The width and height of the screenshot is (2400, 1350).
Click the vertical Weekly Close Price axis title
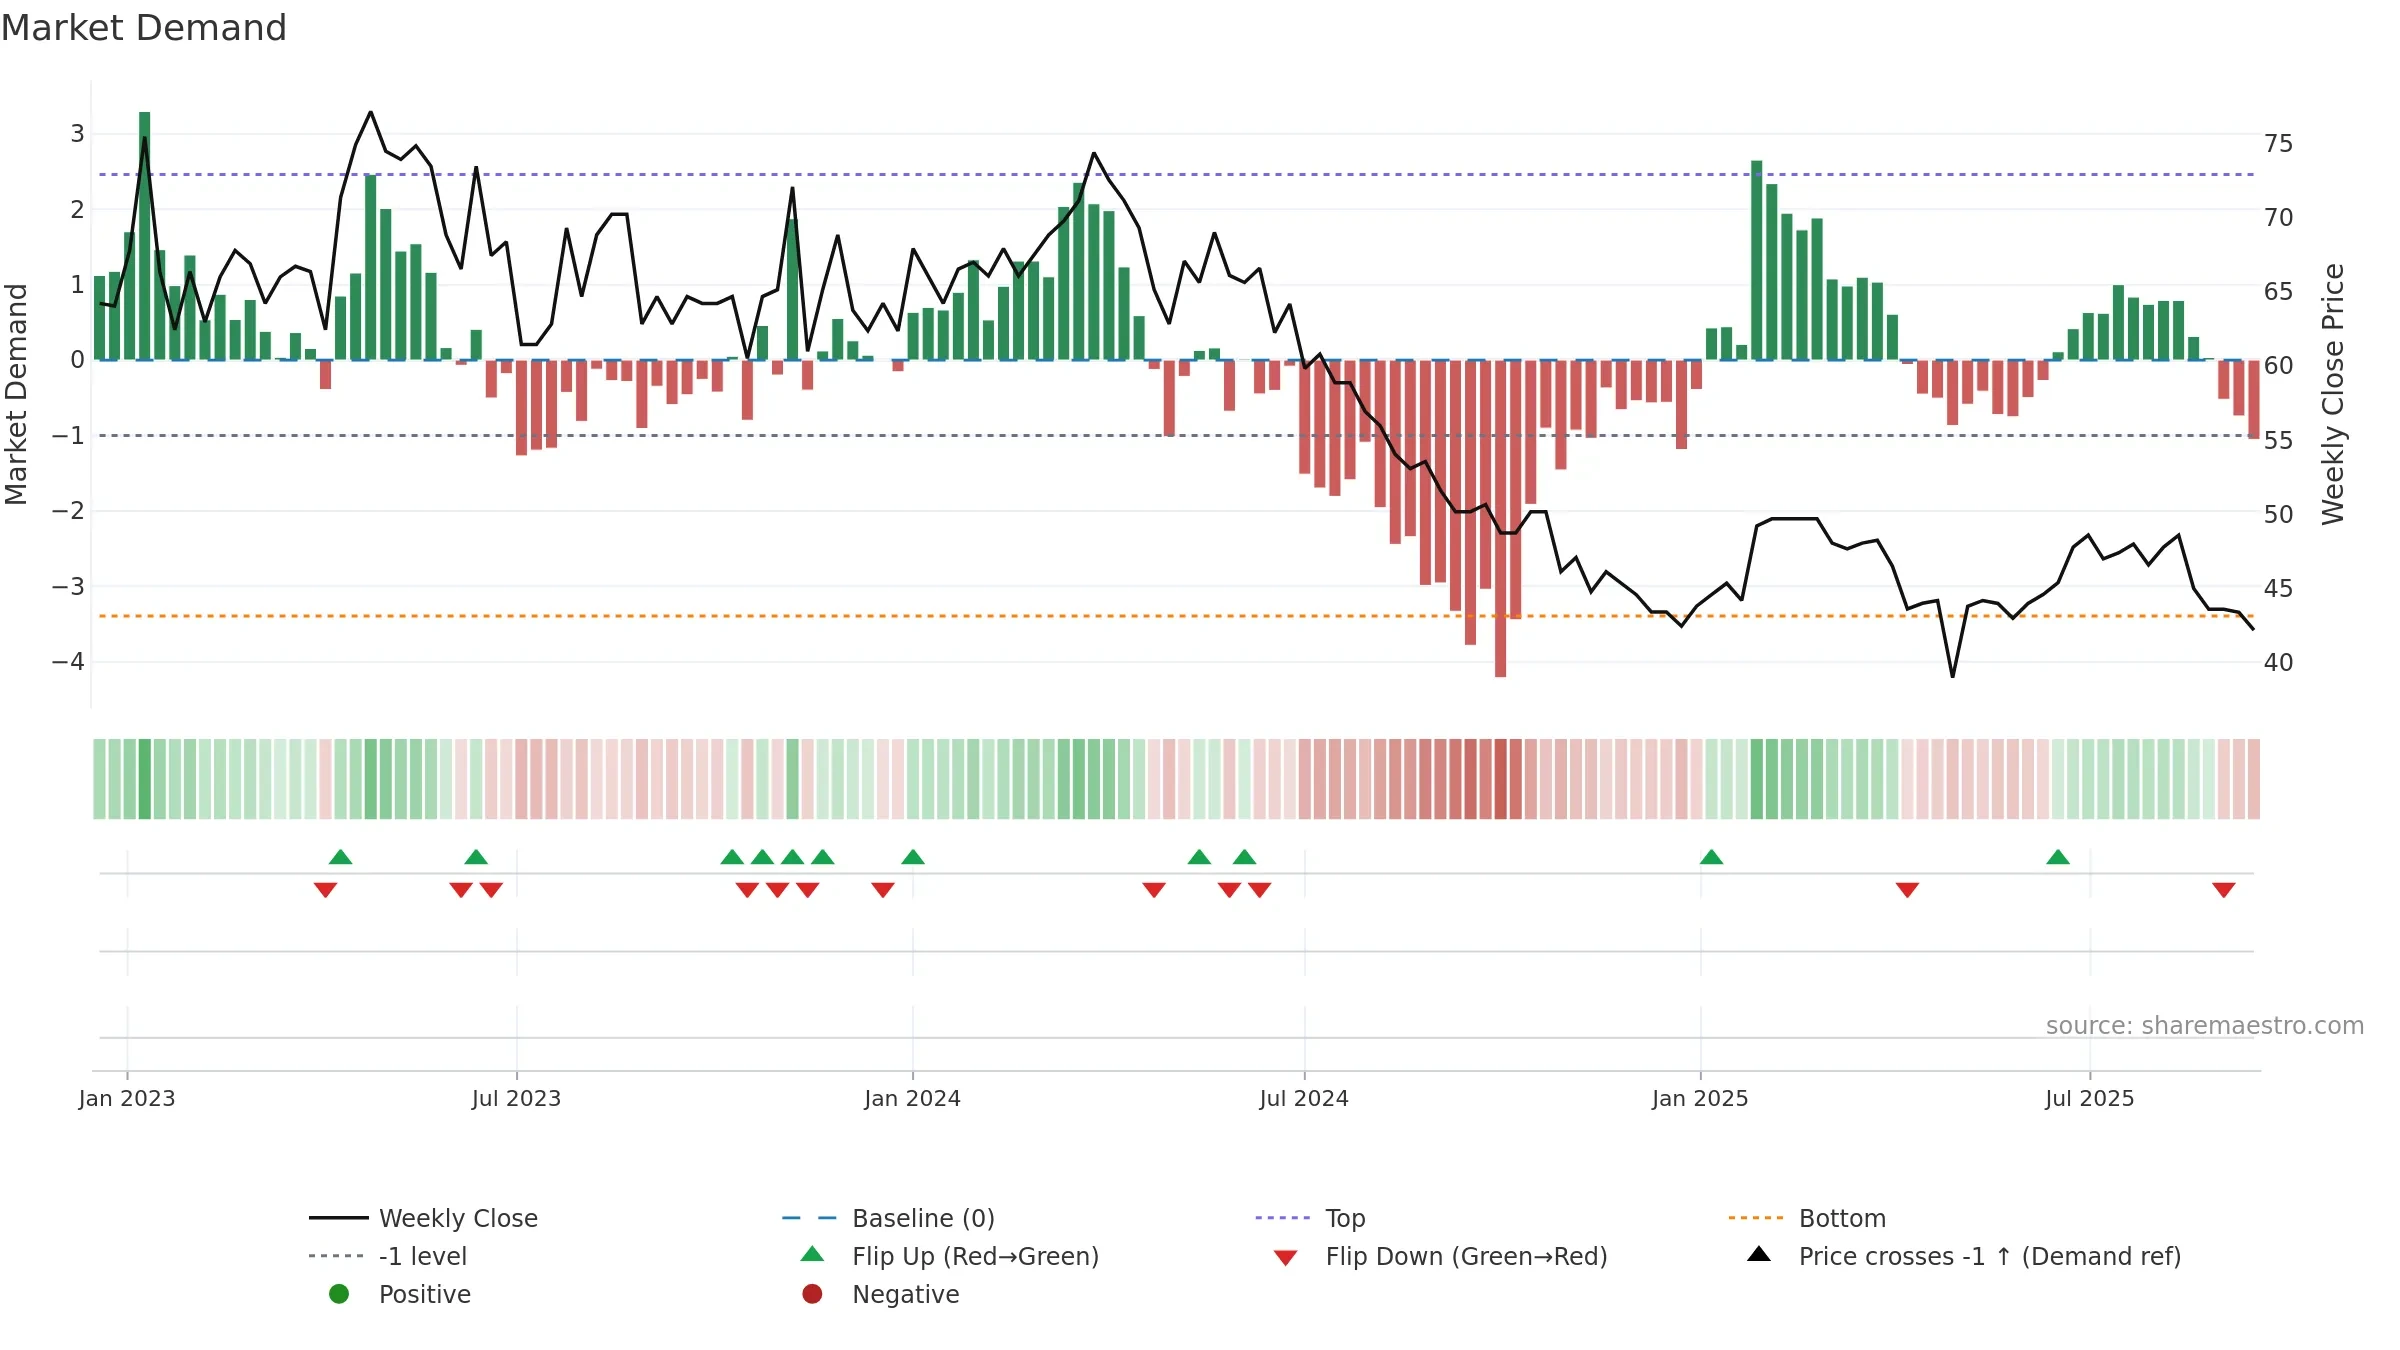pyautogui.click(x=2333, y=394)
